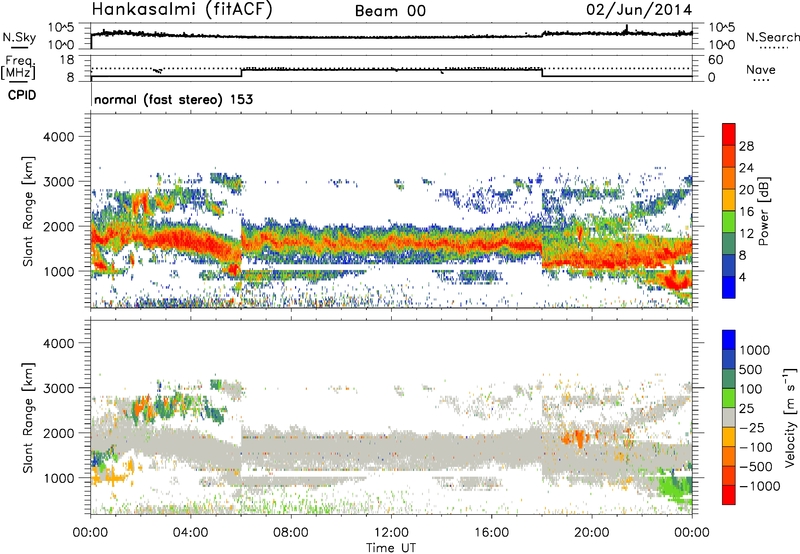This screenshot has width=800, height=554.
Task: Click Slant Range [km] label, power panel
Action: (x=28, y=211)
